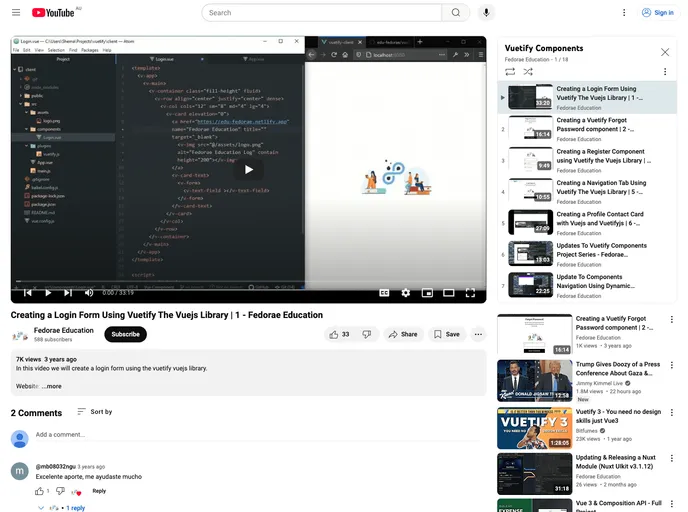Open the Sort by comments dropdown
Viewport: 688px width, 512px height.
coord(95,412)
